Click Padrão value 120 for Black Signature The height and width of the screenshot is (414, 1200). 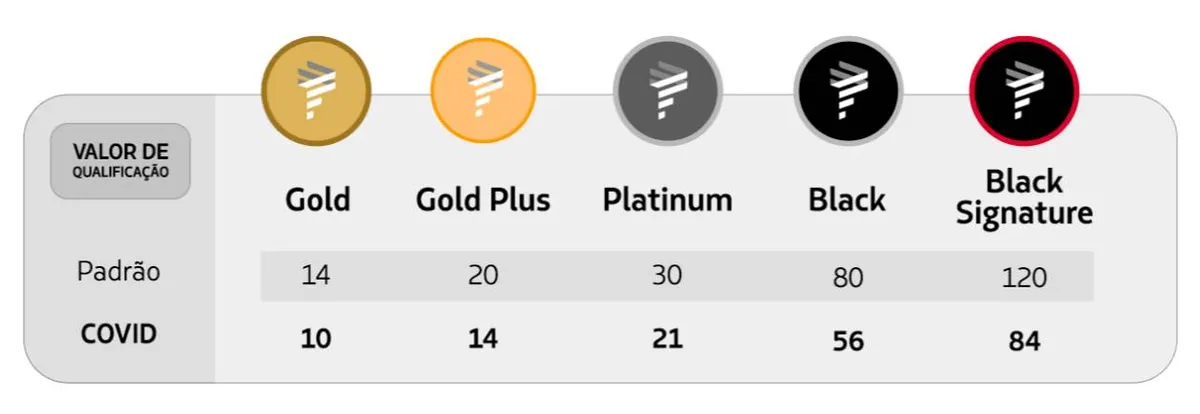pos(1024,277)
